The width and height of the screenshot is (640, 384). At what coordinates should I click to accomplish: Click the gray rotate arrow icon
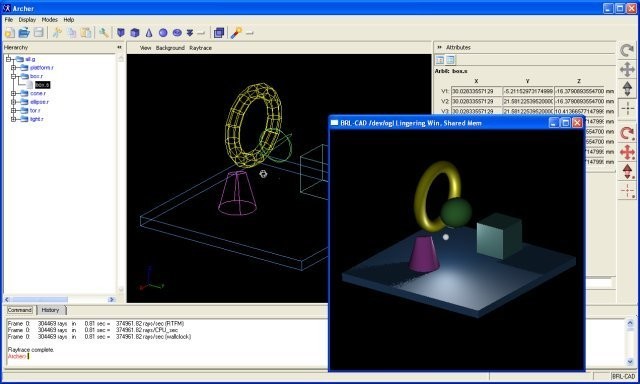pyautogui.click(x=627, y=50)
